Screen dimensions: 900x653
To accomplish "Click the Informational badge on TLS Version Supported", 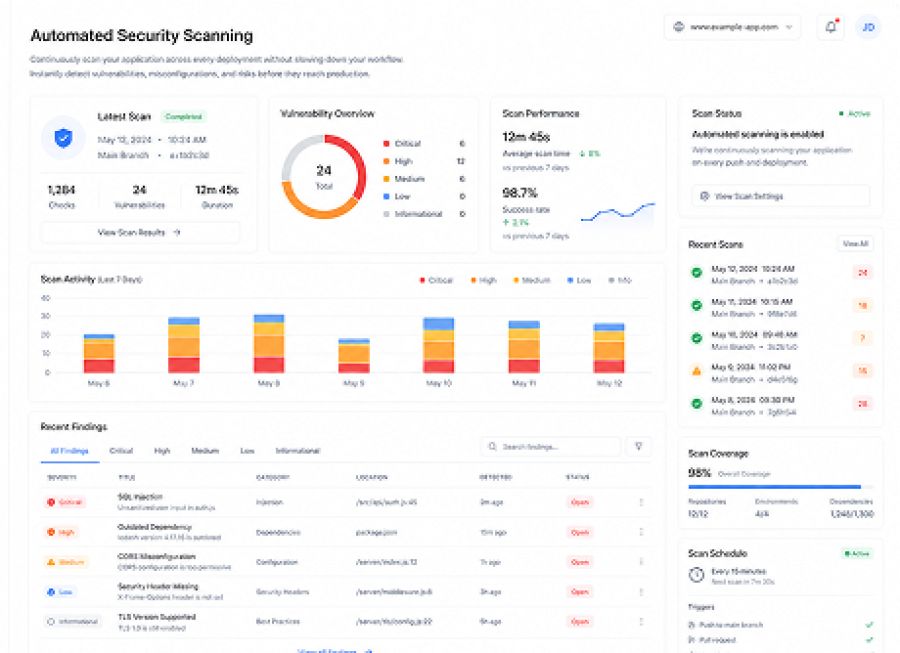I will pos(72,621).
